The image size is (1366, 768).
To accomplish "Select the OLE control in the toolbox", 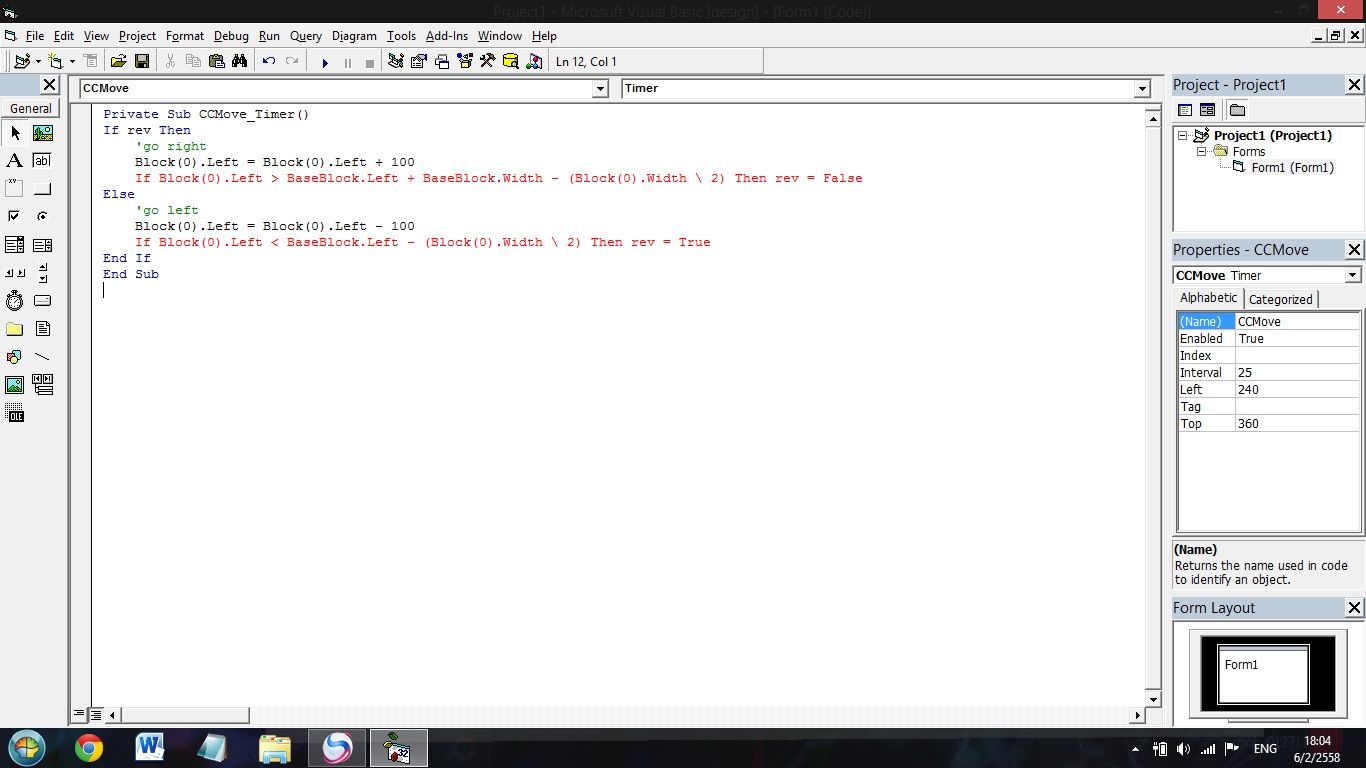I will (15, 413).
